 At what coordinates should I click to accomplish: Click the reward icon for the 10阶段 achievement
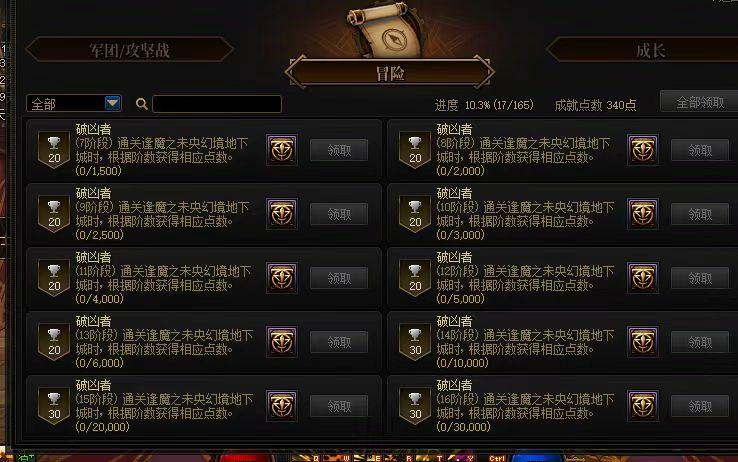click(643, 214)
